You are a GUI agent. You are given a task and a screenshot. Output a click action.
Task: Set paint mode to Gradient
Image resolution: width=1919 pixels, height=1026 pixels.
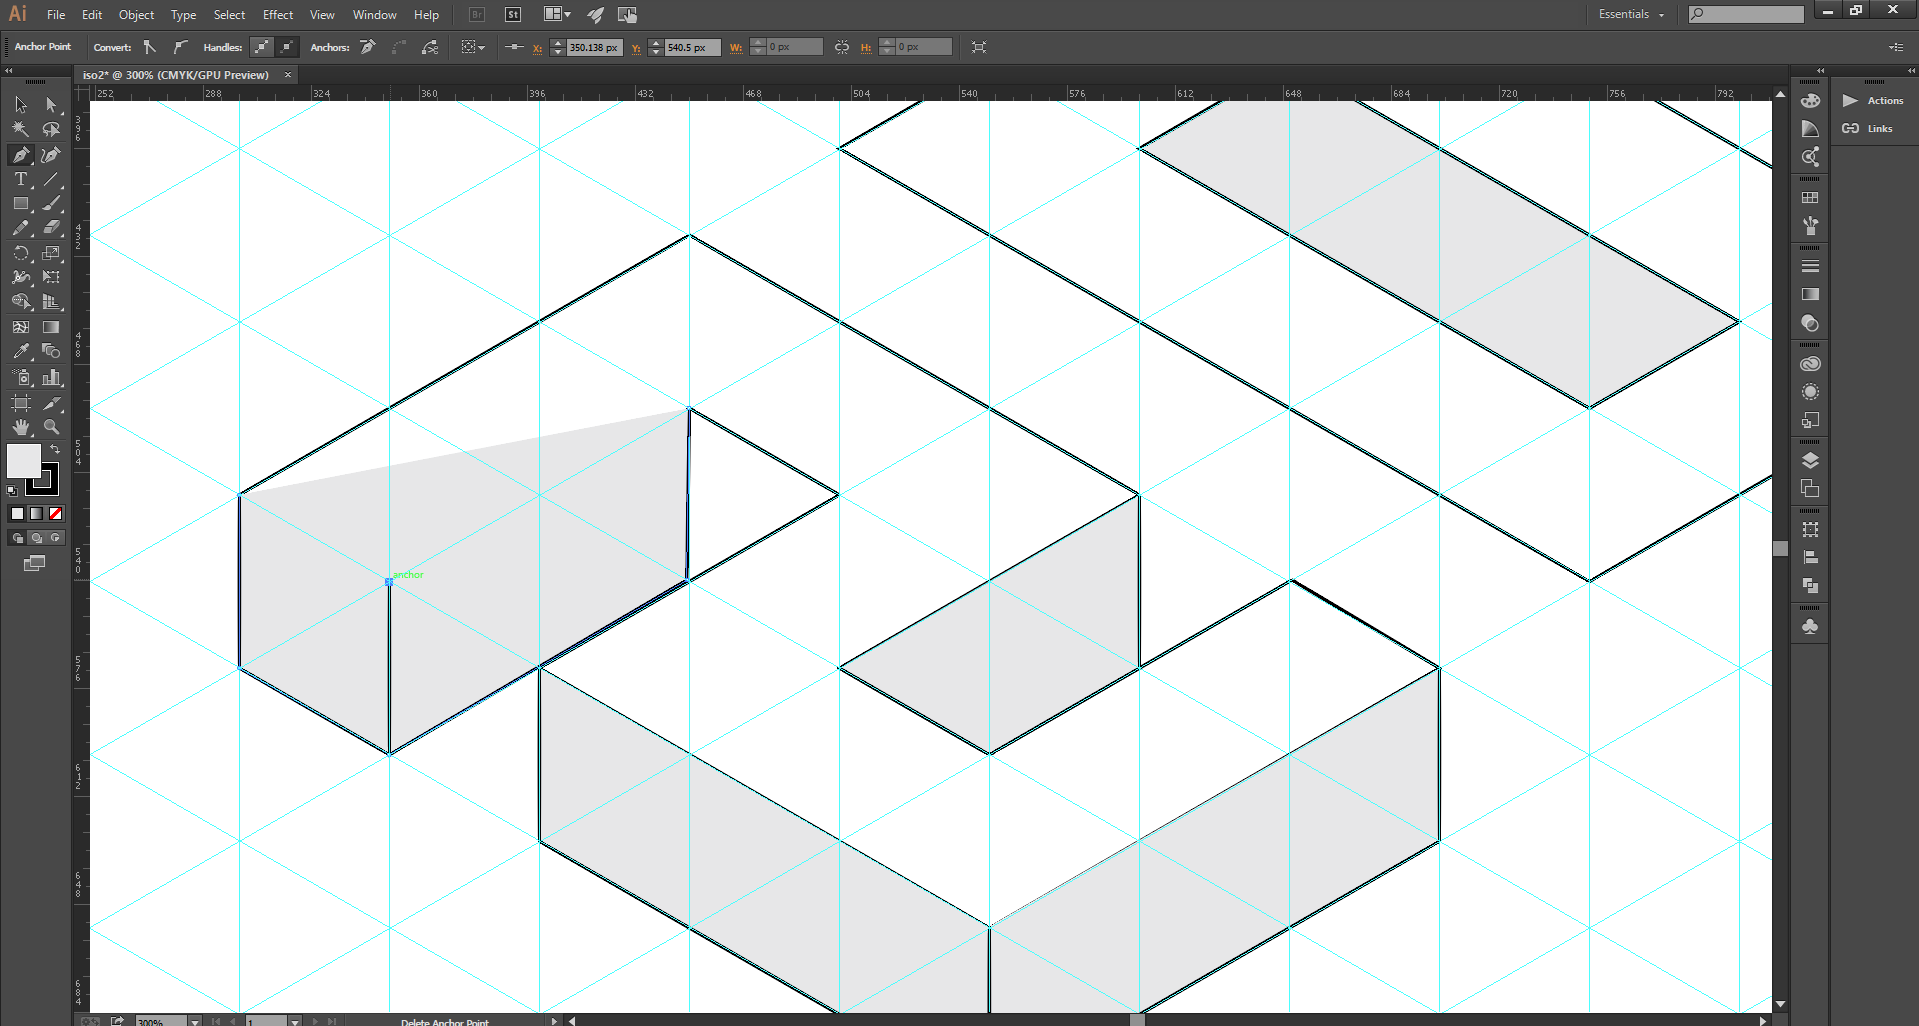click(36, 513)
